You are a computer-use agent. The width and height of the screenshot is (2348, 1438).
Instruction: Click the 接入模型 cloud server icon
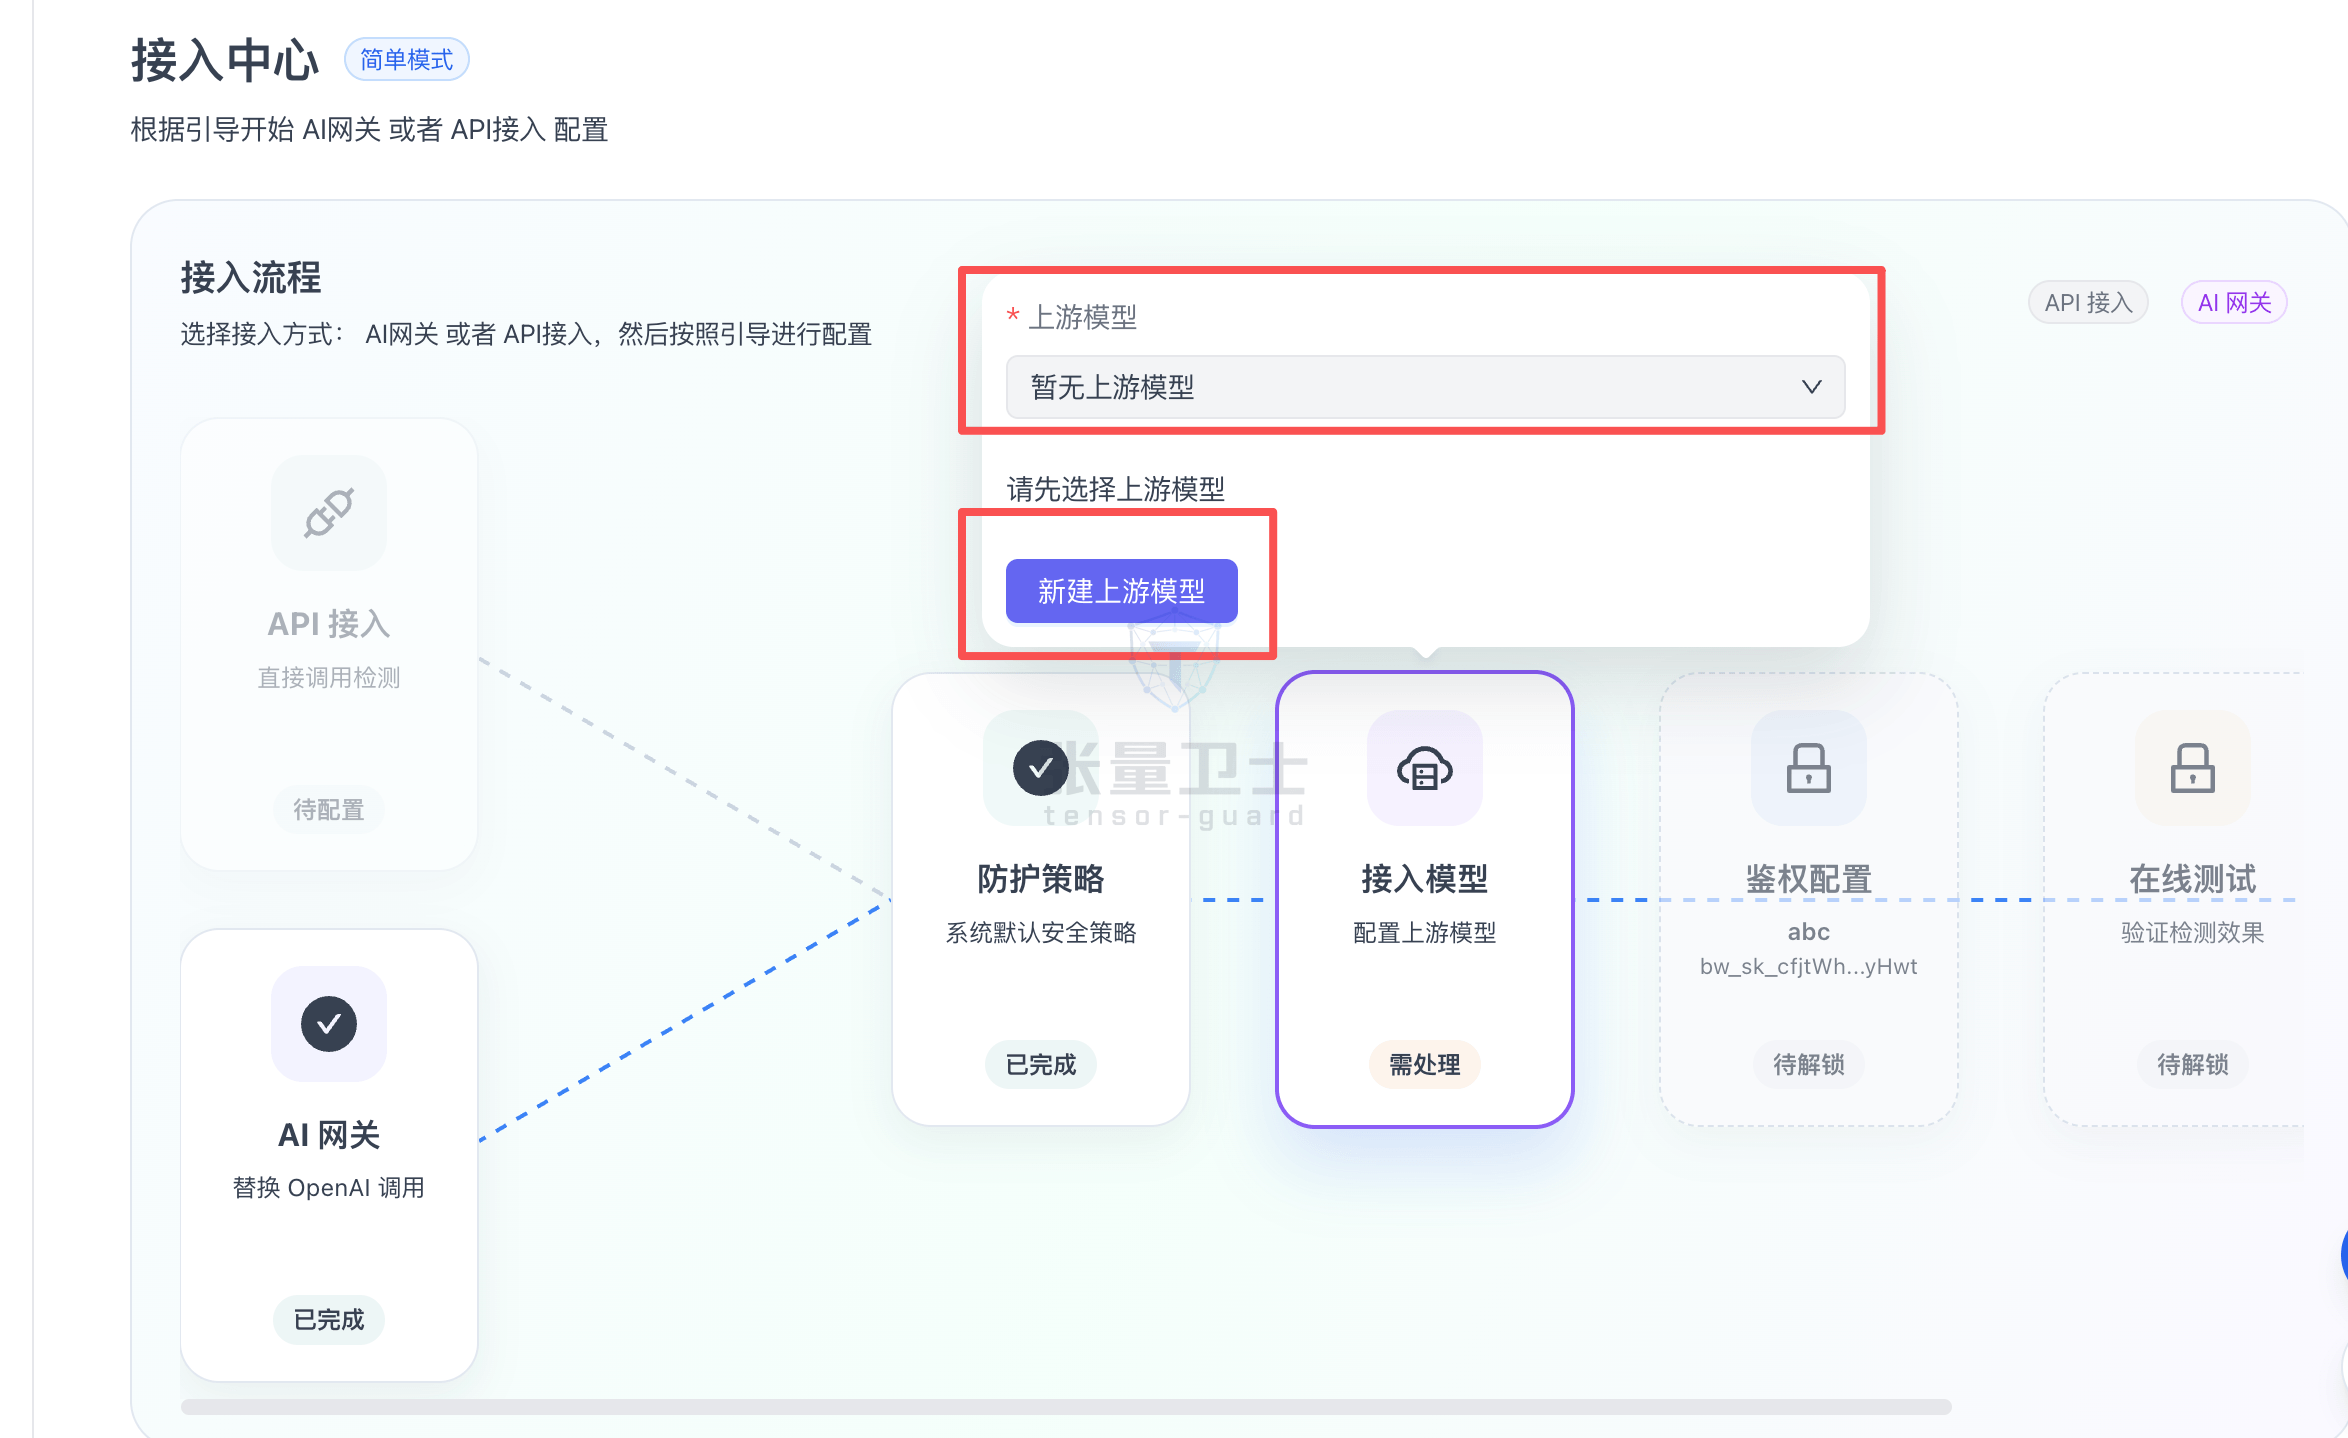click(1425, 768)
